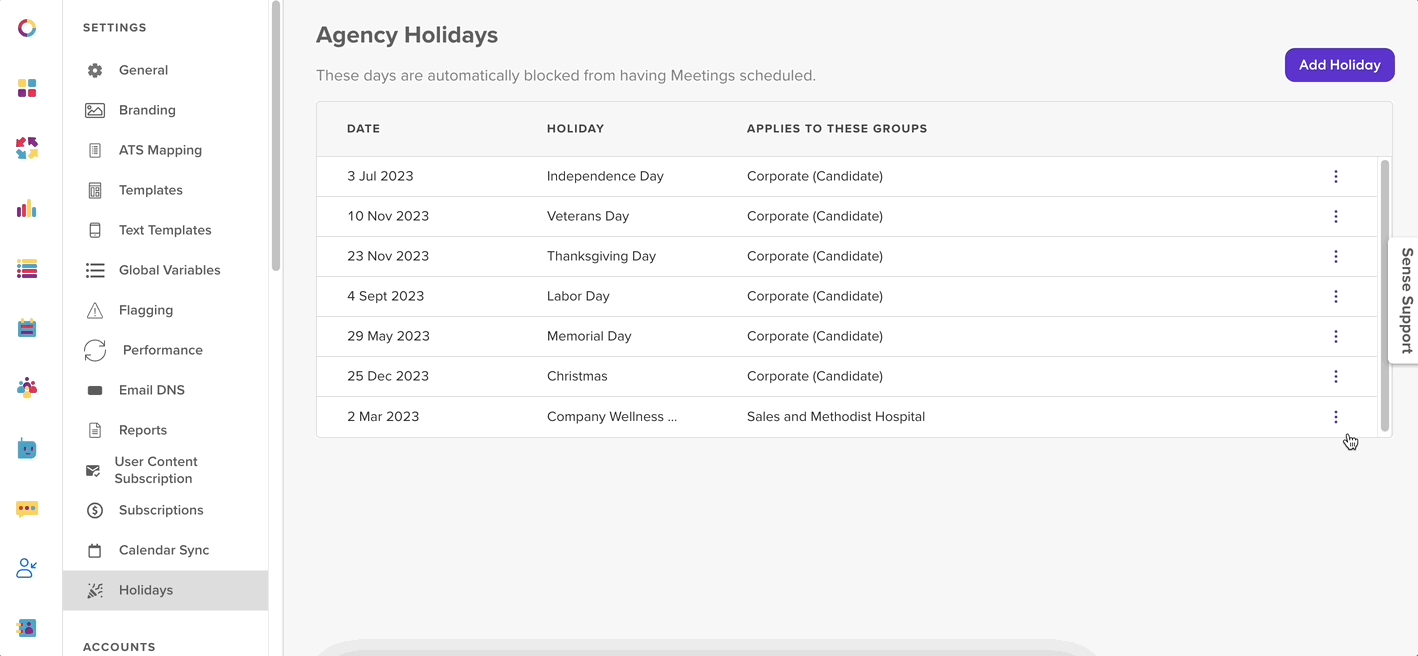Navigate to Reports settings
The height and width of the screenshot is (656, 1418).
pos(143,430)
